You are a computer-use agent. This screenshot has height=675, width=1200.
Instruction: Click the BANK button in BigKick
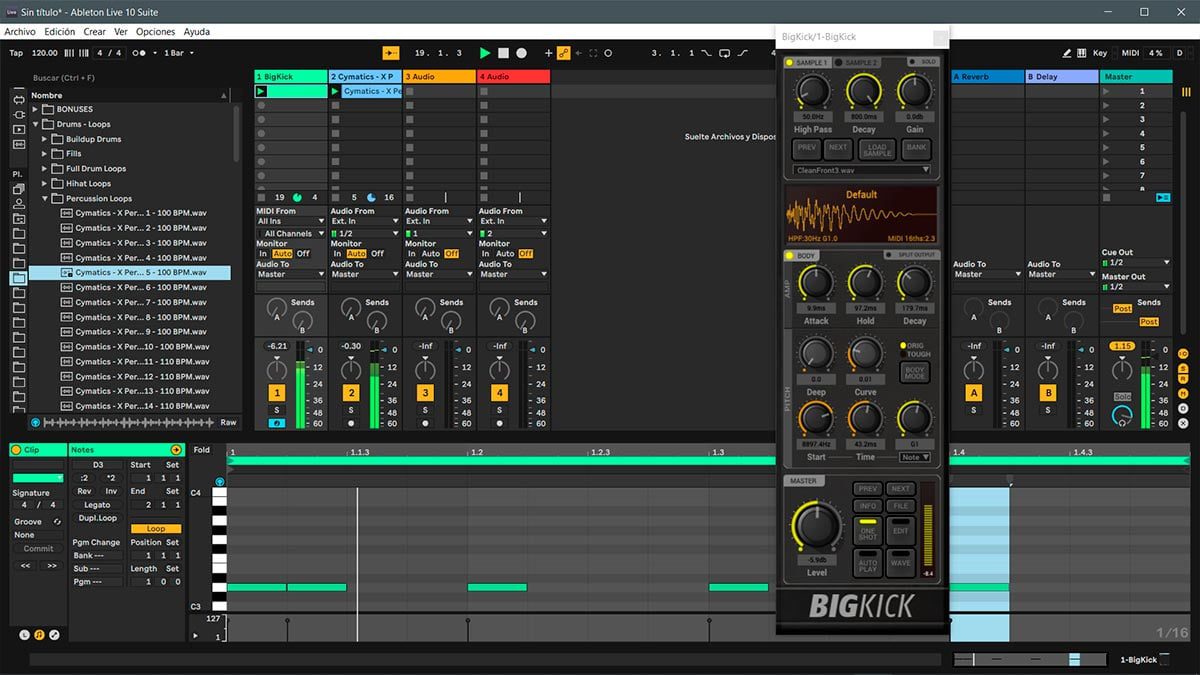coord(916,148)
